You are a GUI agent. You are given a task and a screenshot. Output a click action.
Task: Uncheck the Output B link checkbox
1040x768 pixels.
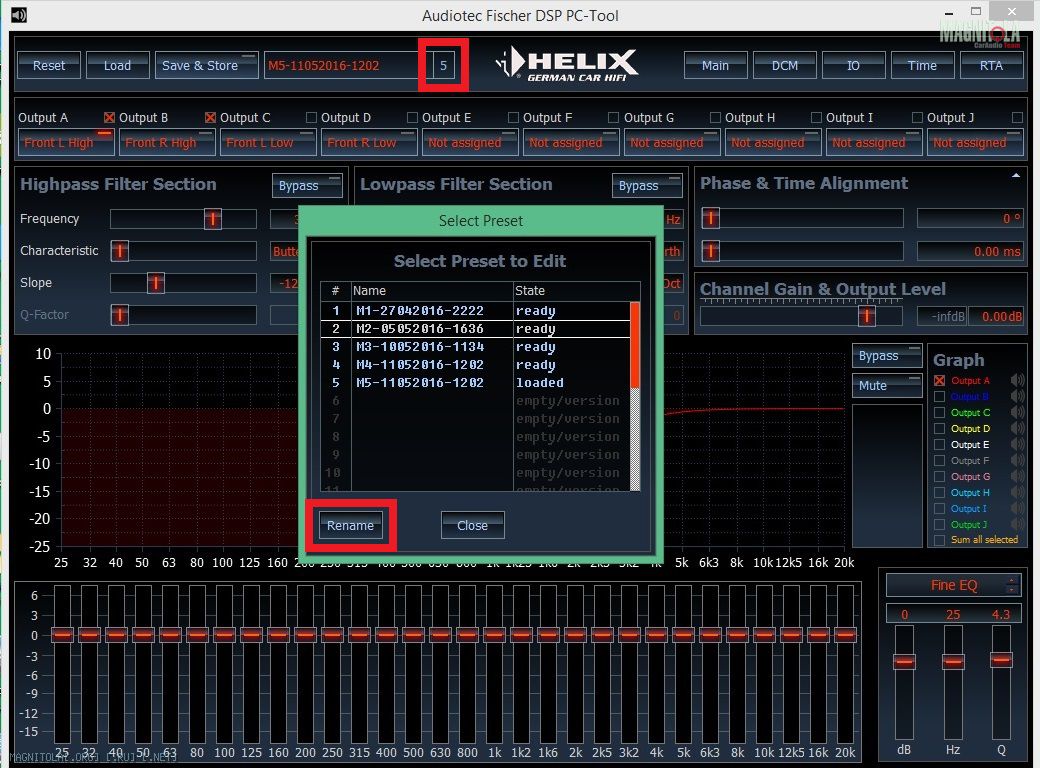click(110, 118)
